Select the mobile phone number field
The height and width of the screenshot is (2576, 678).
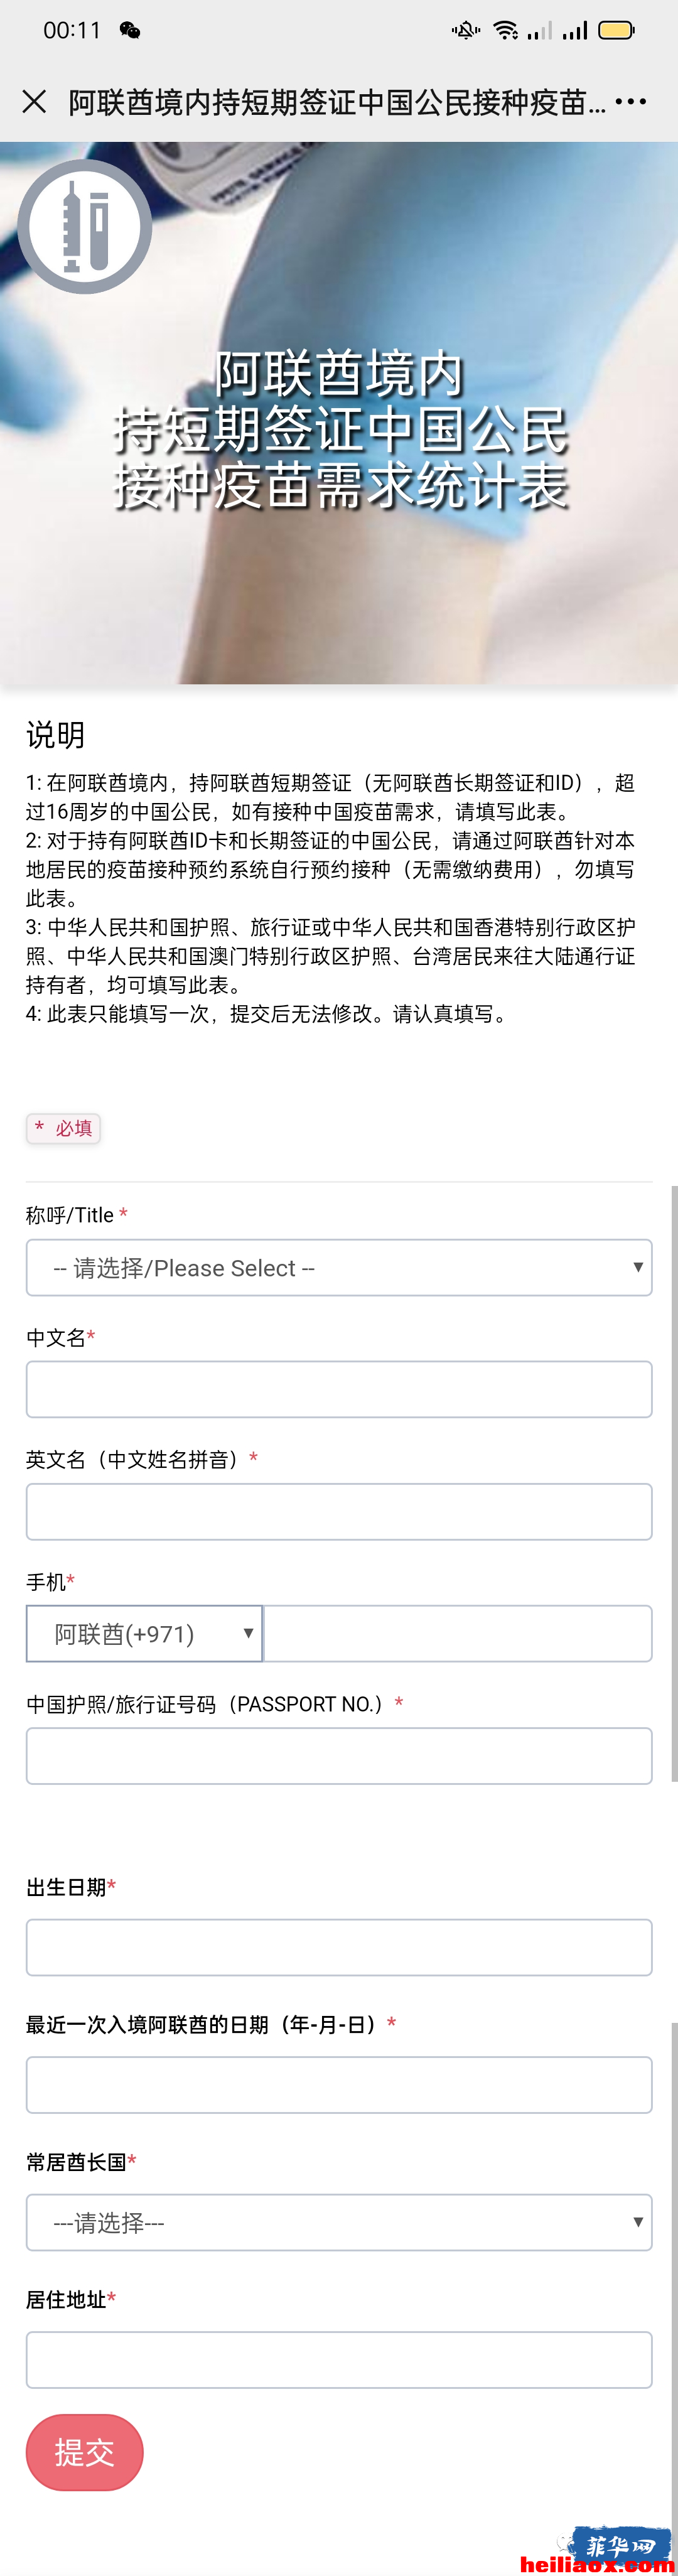click(x=458, y=1633)
